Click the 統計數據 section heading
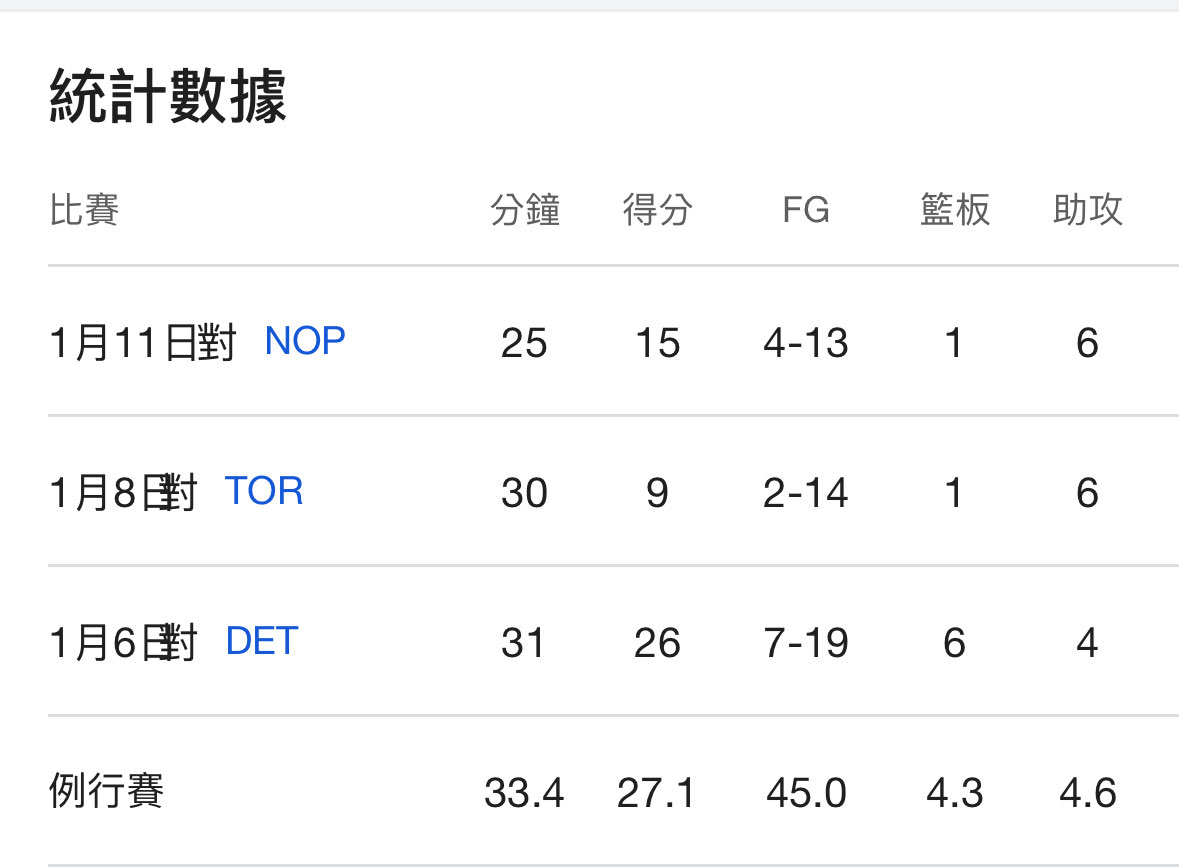The image size is (1179, 868). [x=168, y=99]
